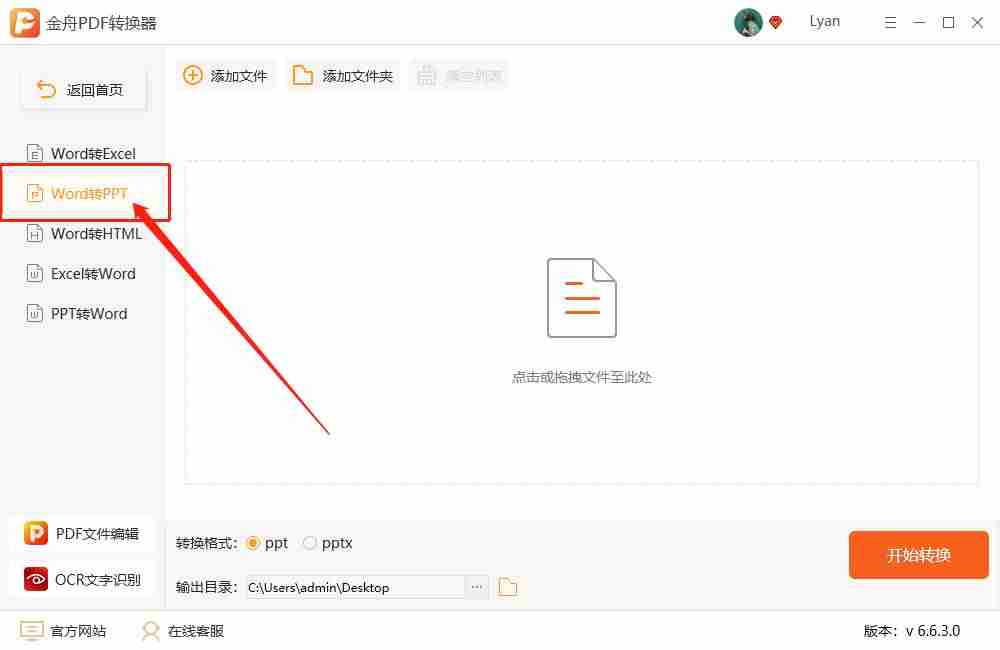
Task: Select Word转Excel in sidebar
Action: (82, 154)
